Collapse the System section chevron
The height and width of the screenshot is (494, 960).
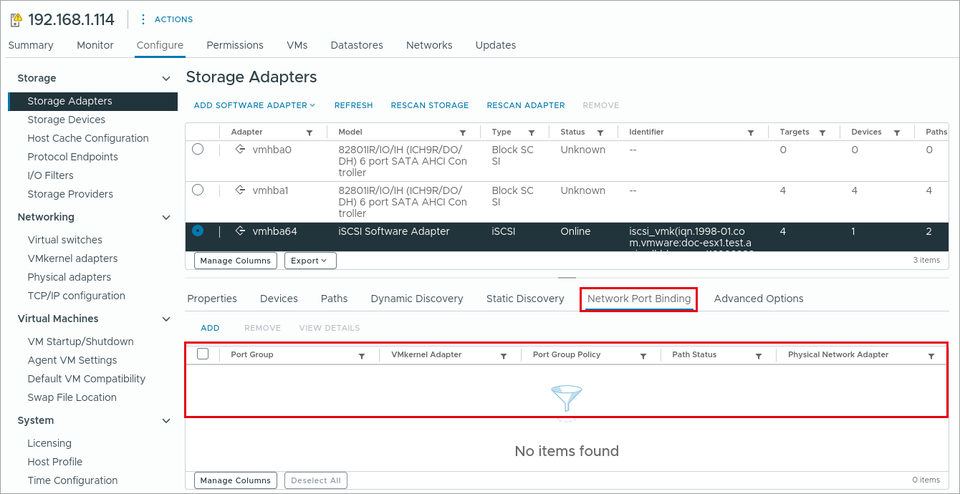[165, 421]
